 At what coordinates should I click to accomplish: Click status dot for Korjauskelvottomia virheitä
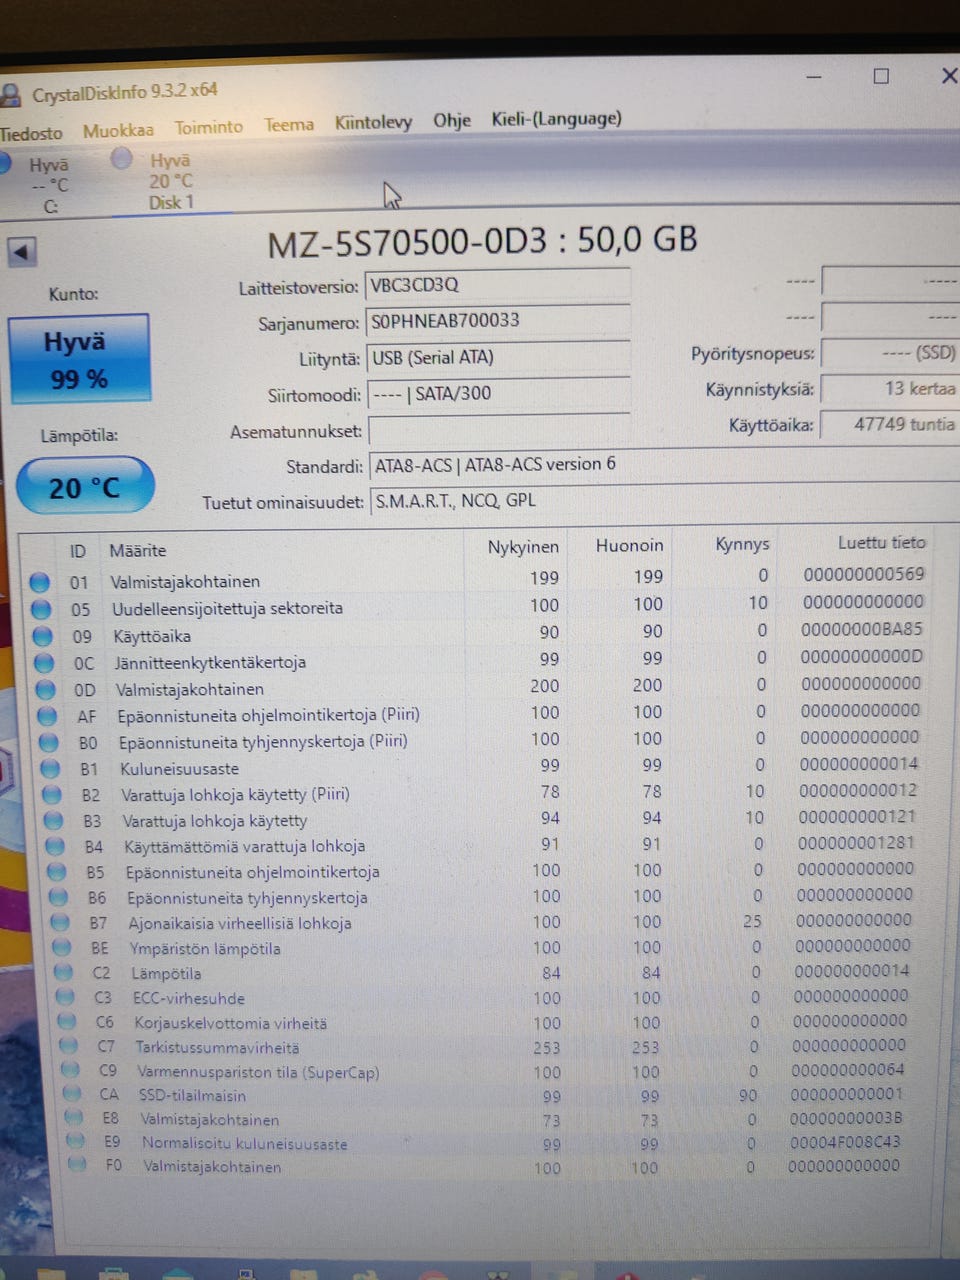(x=67, y=1022)
